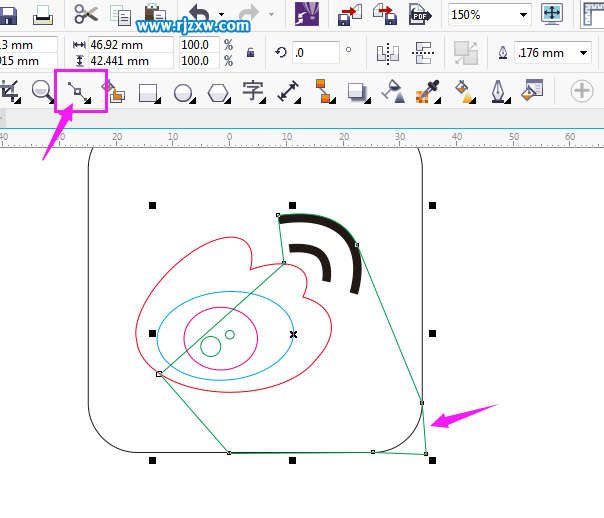Click the Print button
Screen dimensions: 604x518
coord(42,14)
